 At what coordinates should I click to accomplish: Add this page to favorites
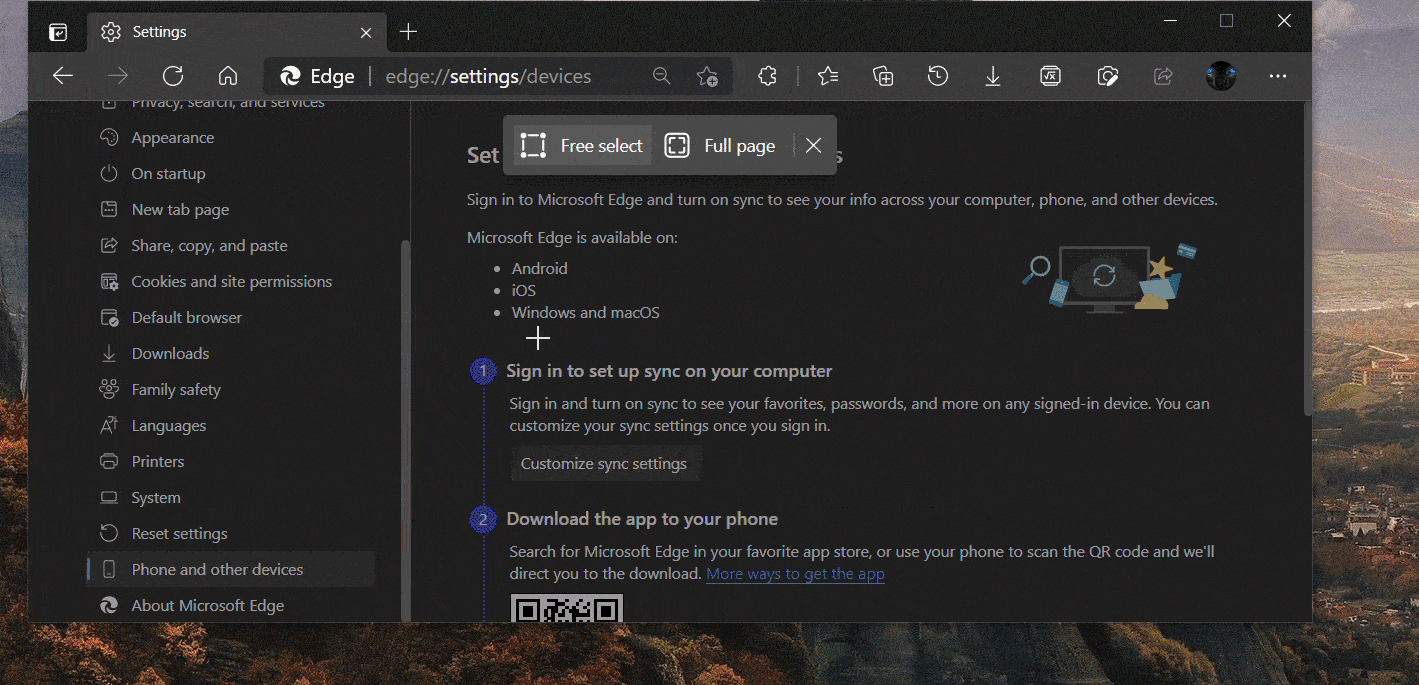click(707, 76)
